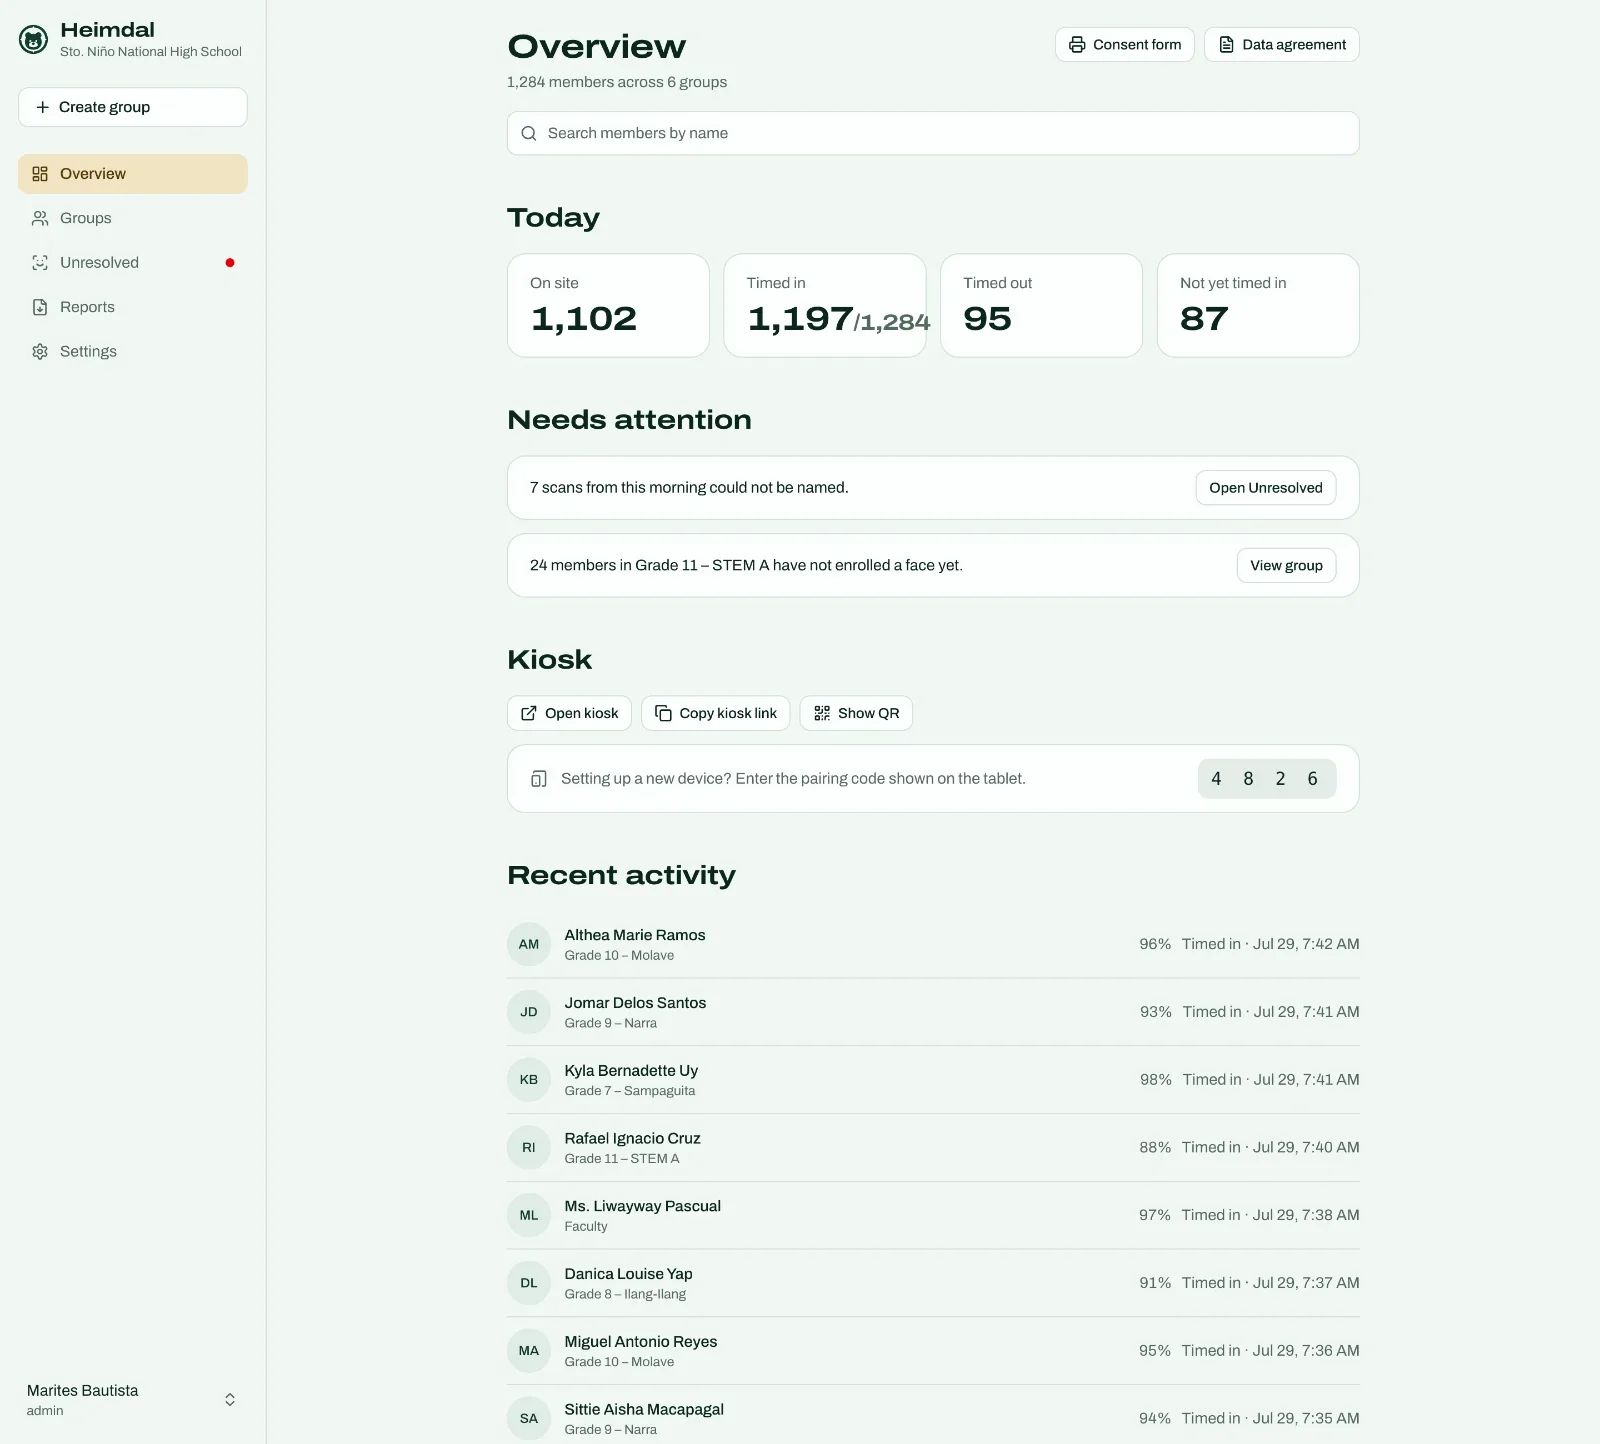The image size is (1600, 1444).
Task: Click the external-link icon on Open kiosk
Action: (x=529, y=713)
